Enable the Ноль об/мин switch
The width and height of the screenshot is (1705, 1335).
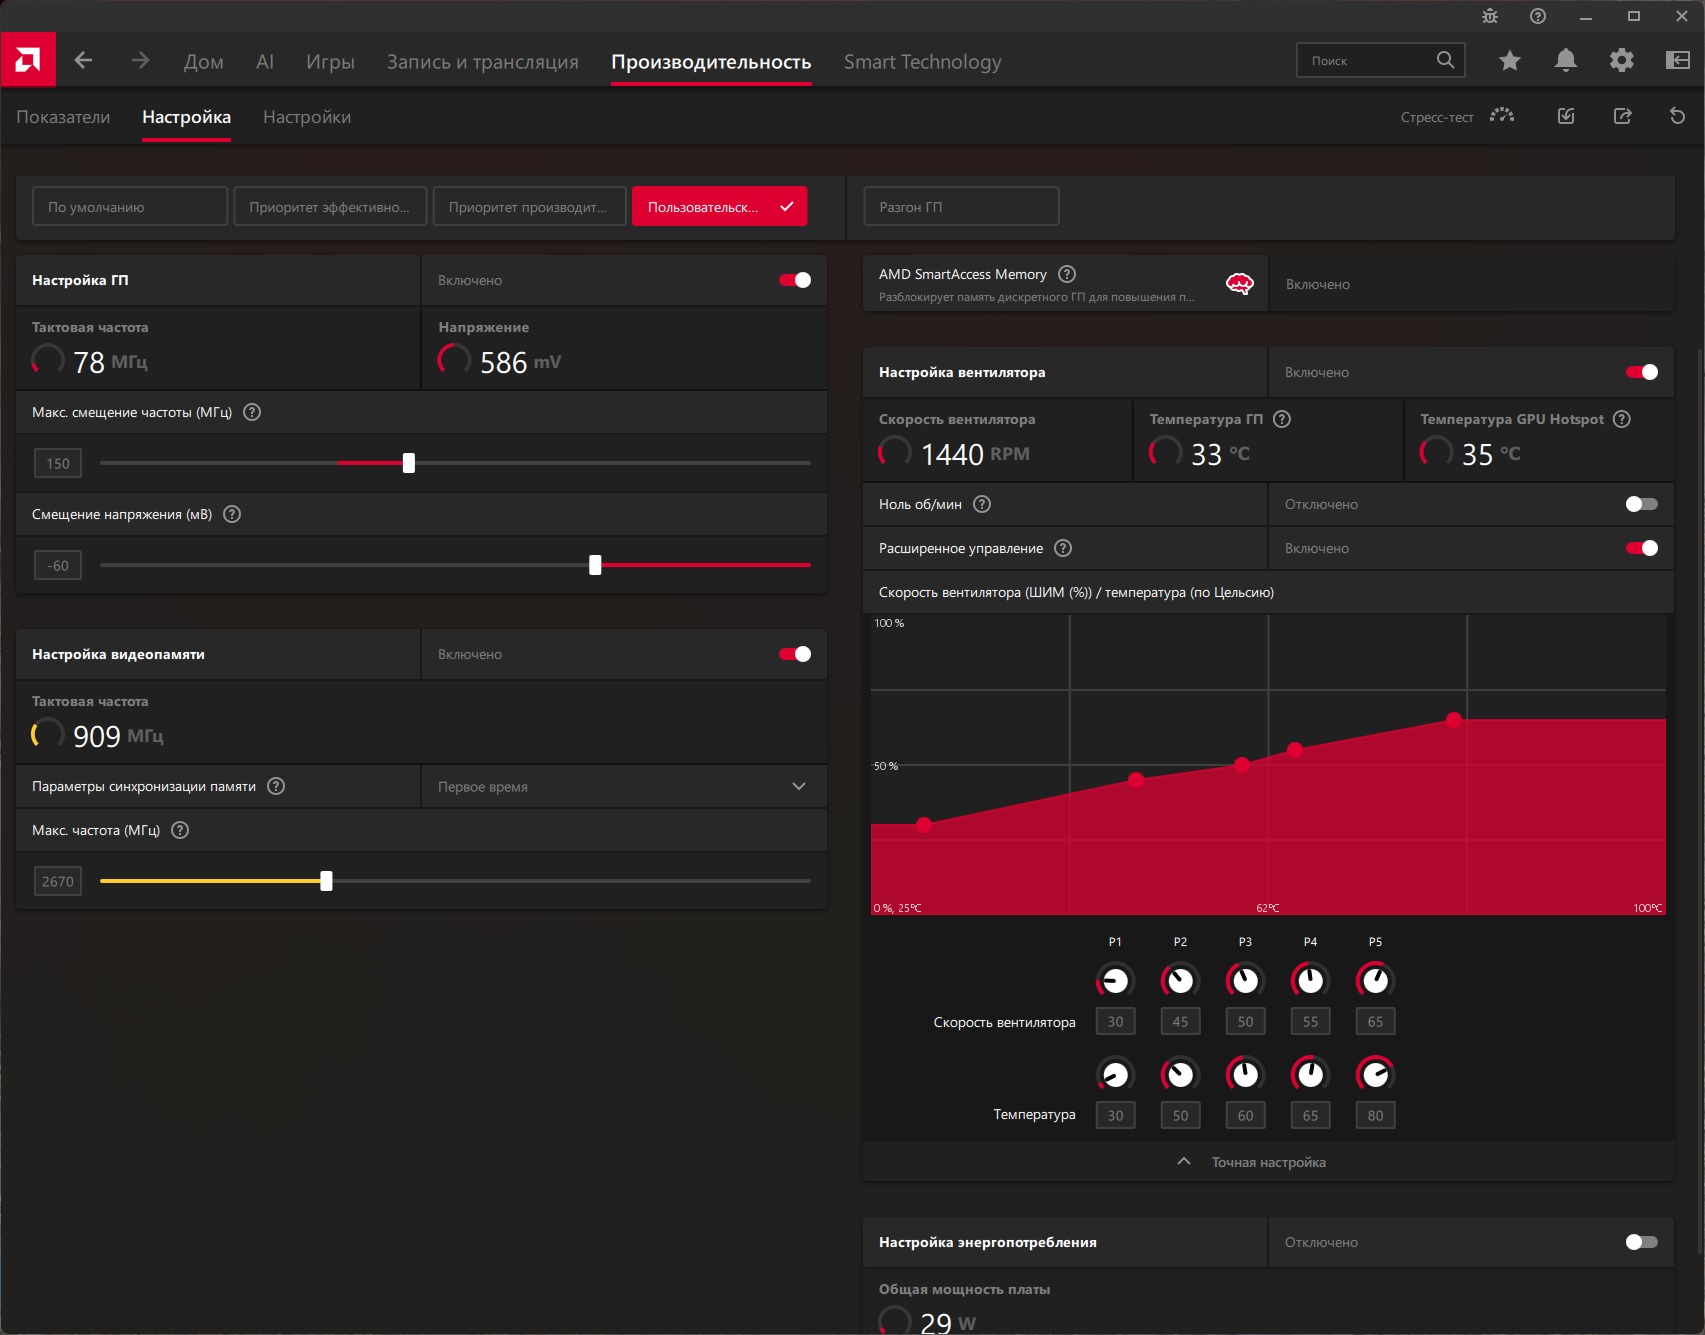pos(1642,504)
